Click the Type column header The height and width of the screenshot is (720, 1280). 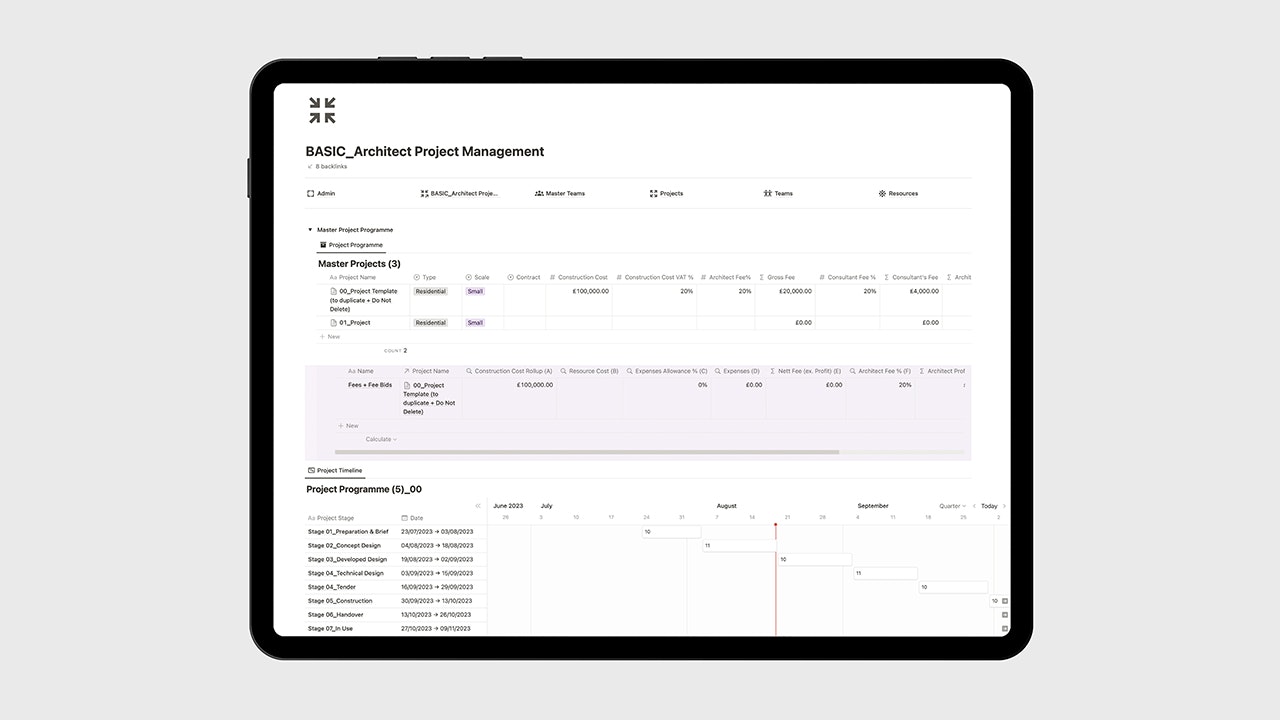point(425,277)
